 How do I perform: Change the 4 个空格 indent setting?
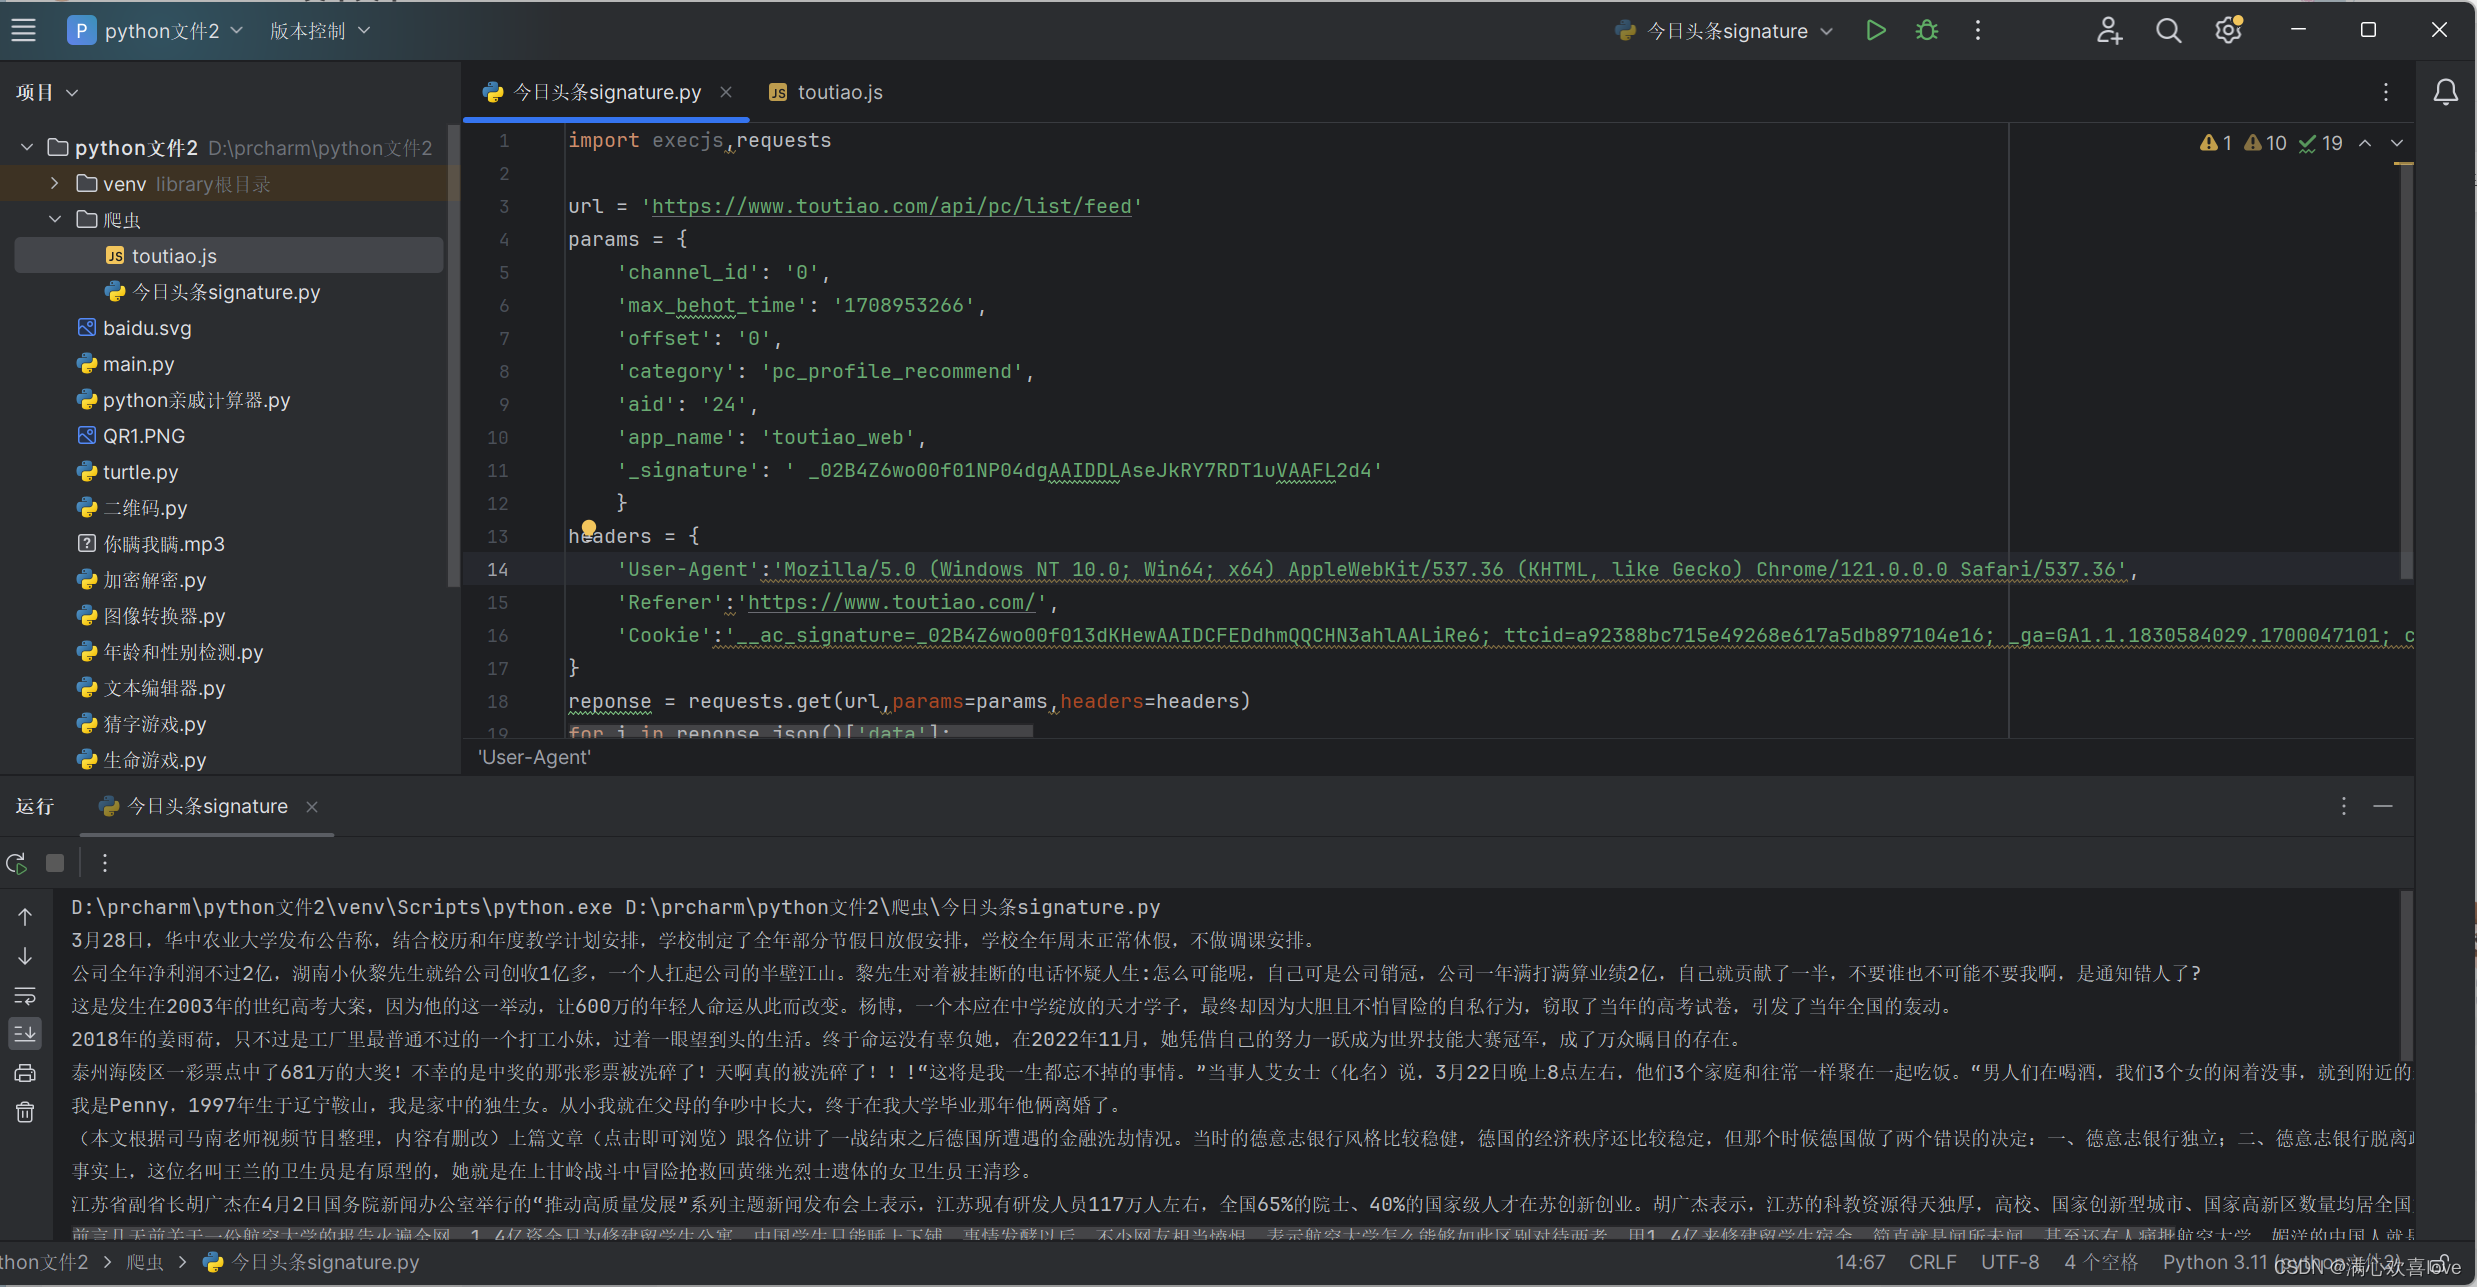point(2101,1263)
